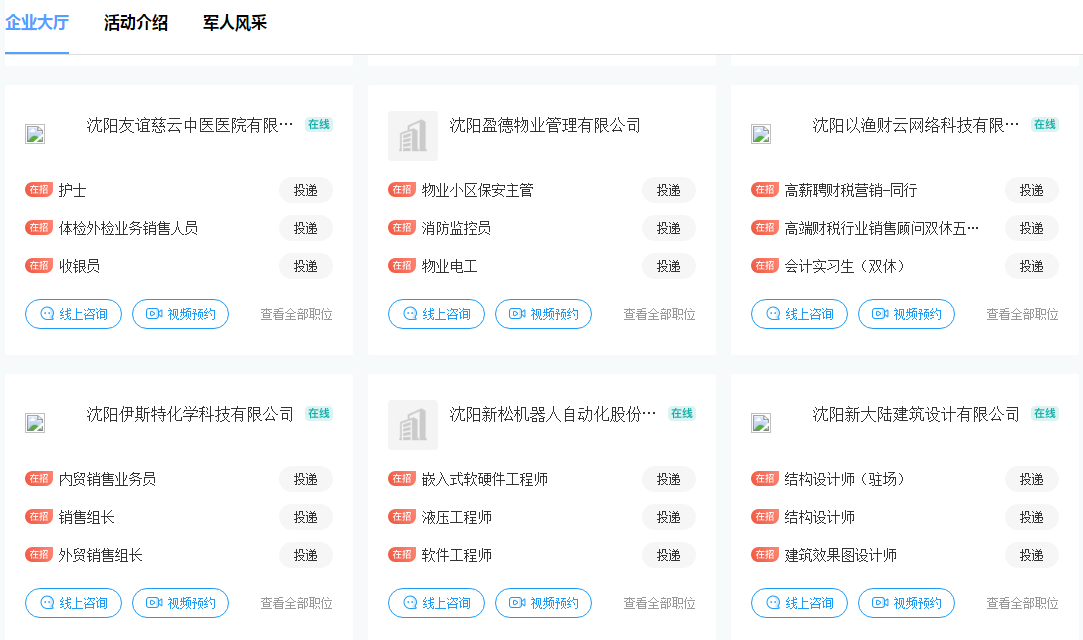Book 视频预约 with 沈阳新松机器人自动化
Screen dimensions: 1083x640
tap(544, 603)
